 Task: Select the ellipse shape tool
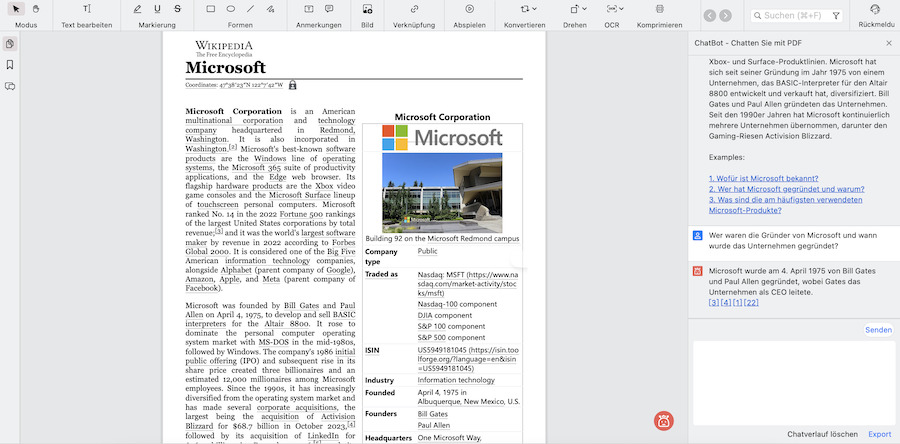click(x=230, y=9)
